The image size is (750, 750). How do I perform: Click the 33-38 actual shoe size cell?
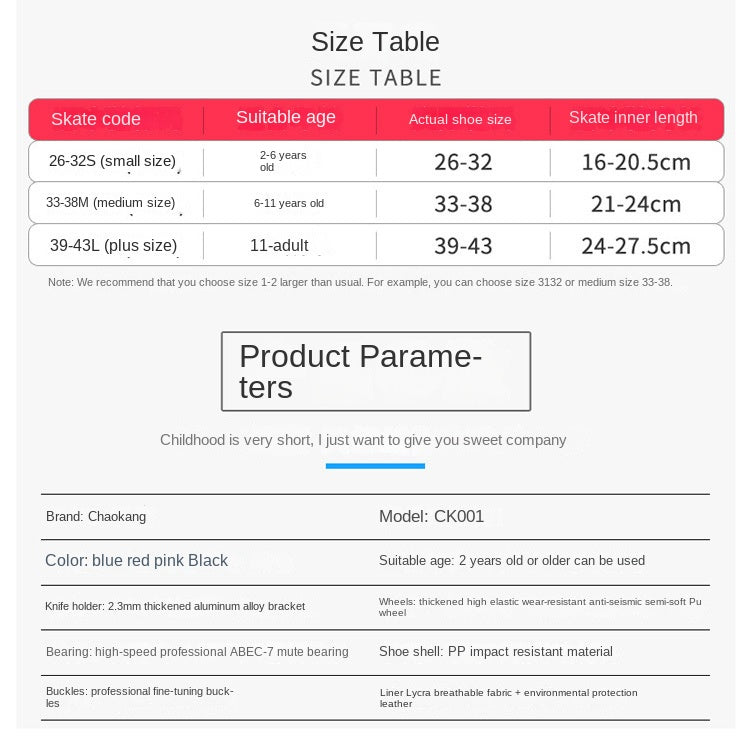pos(463,204)
